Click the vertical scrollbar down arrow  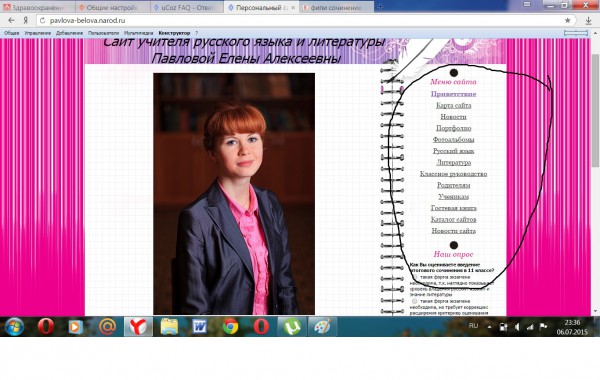coord(595,312)
